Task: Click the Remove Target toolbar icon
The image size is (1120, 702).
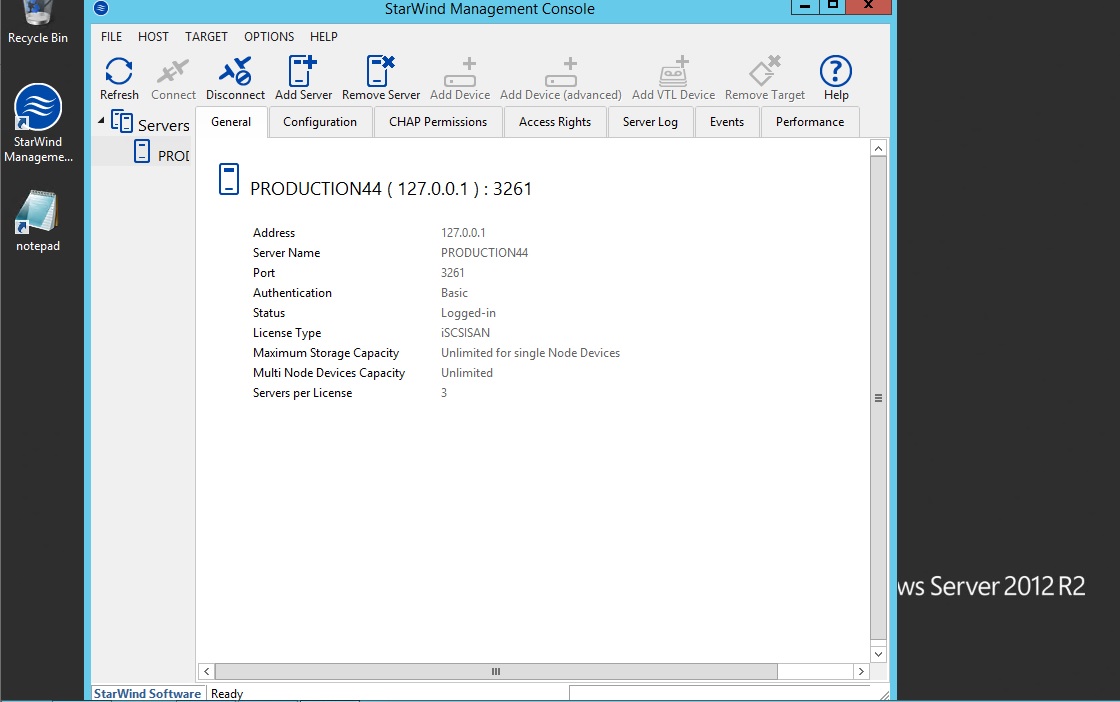Action: pos(764,79)
